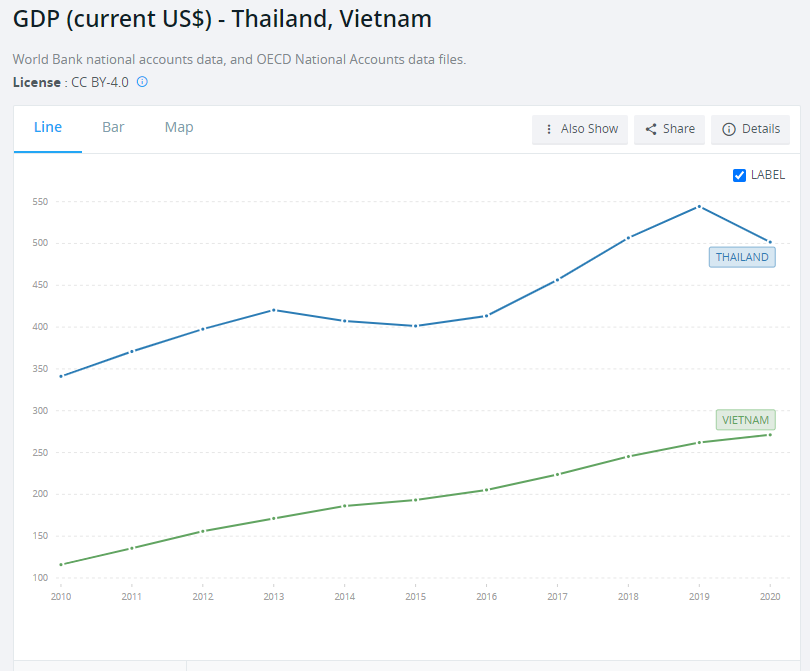The width and height of the screenshot is (810, 671).
Task: Click Vietnam's 2010 data point
Action: (x=61, y=565)
